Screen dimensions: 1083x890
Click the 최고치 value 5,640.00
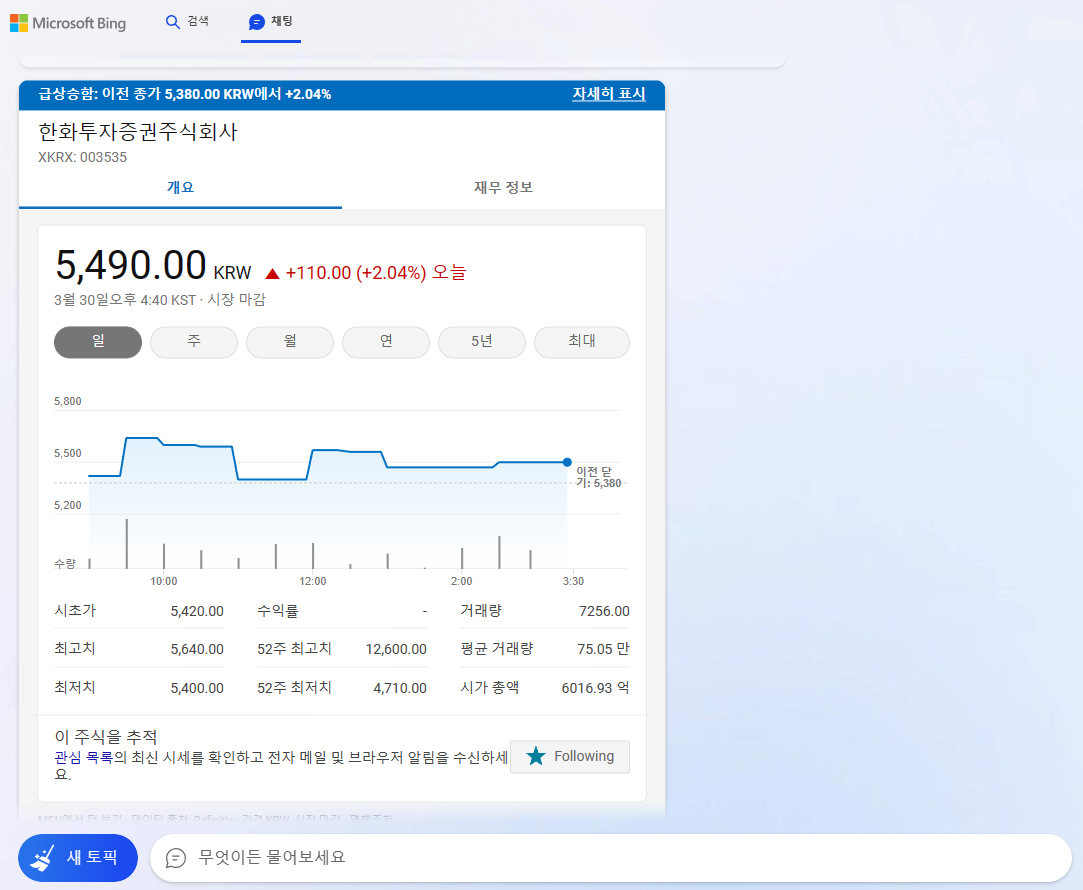click(197, 649)
